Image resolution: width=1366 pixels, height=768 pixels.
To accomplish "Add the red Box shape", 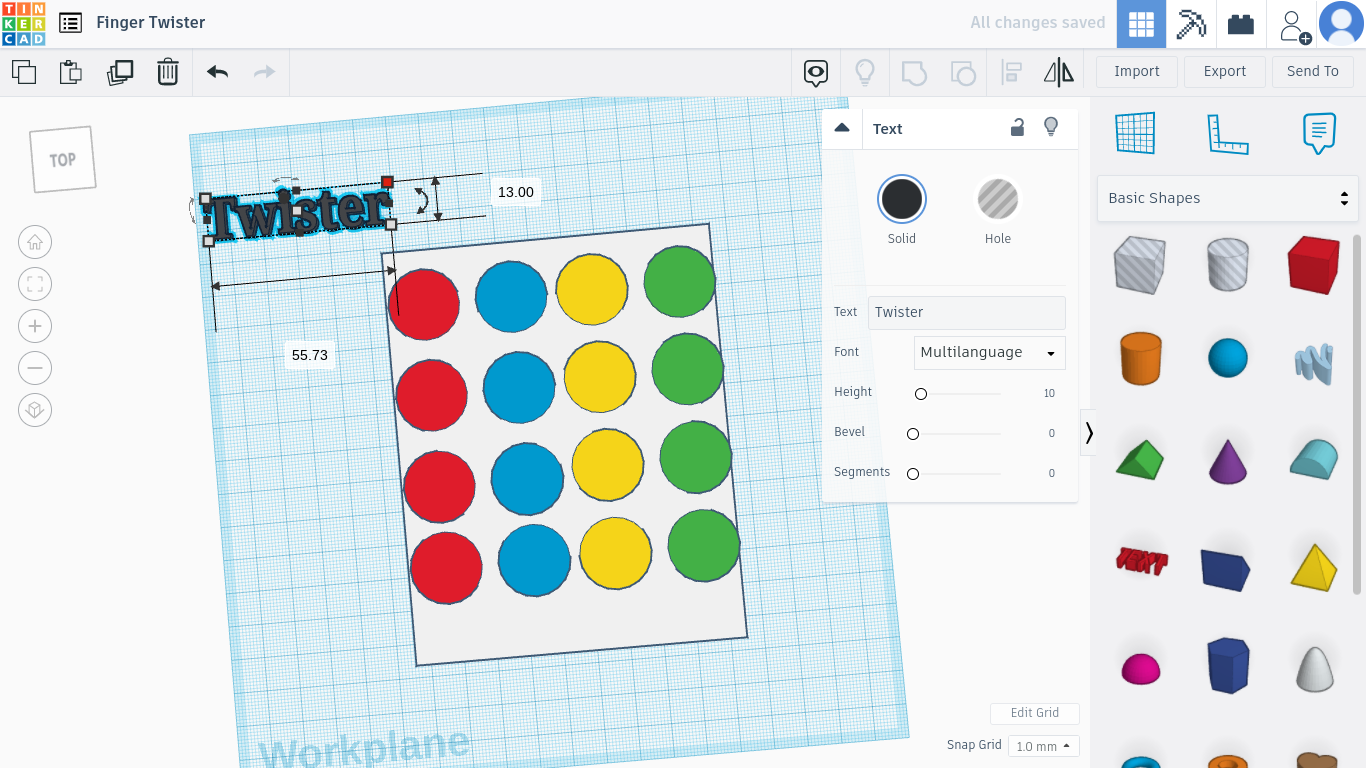I will click(x=1314, y=265).
